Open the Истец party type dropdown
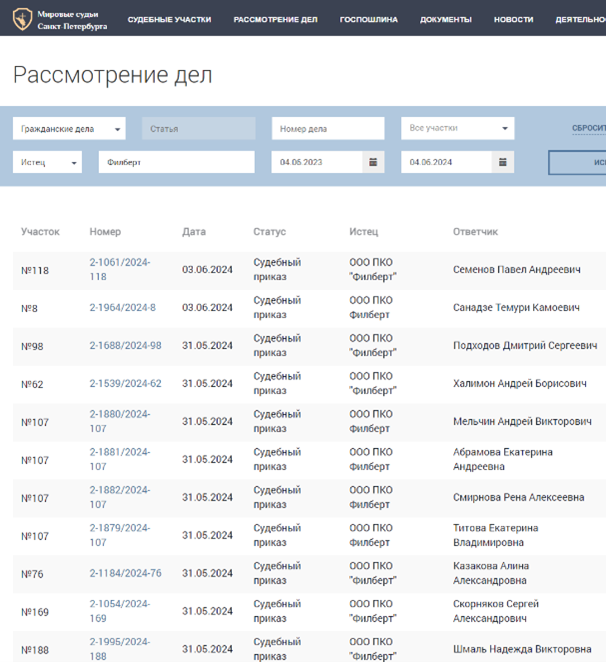 [x=47, y=162]
